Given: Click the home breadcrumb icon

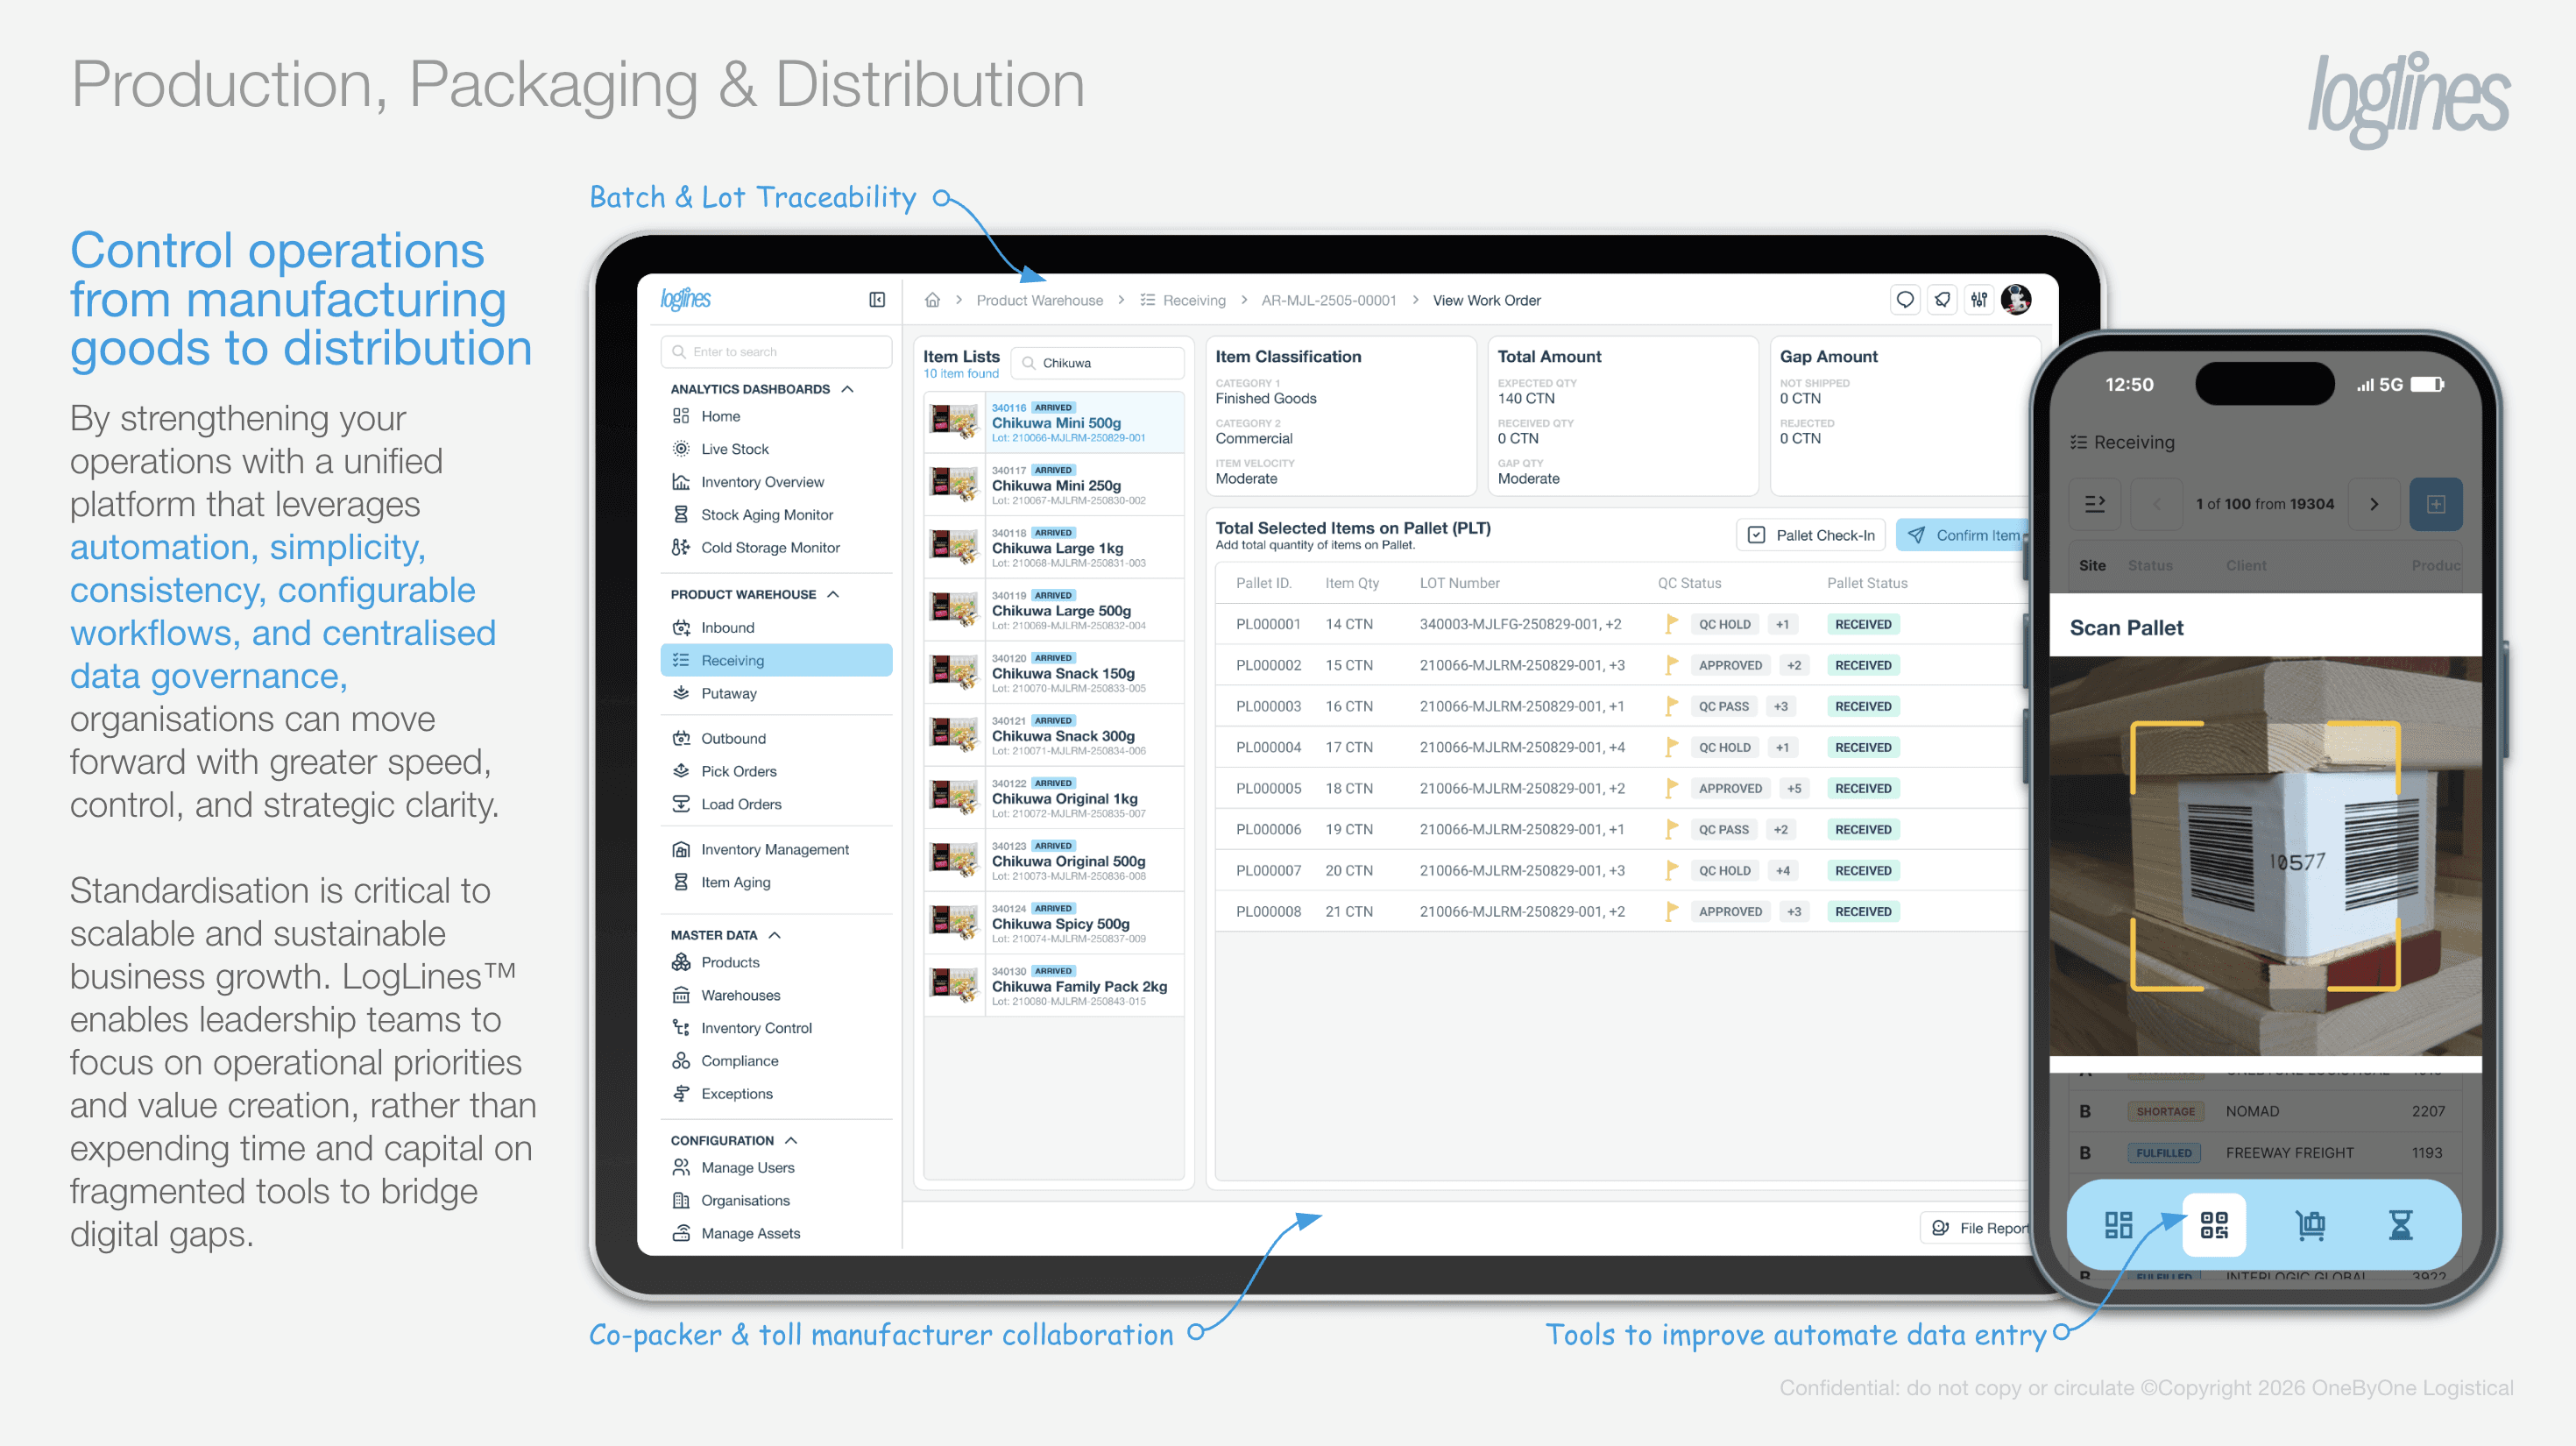Looking at the screenshot, I should tap(932, 300).
